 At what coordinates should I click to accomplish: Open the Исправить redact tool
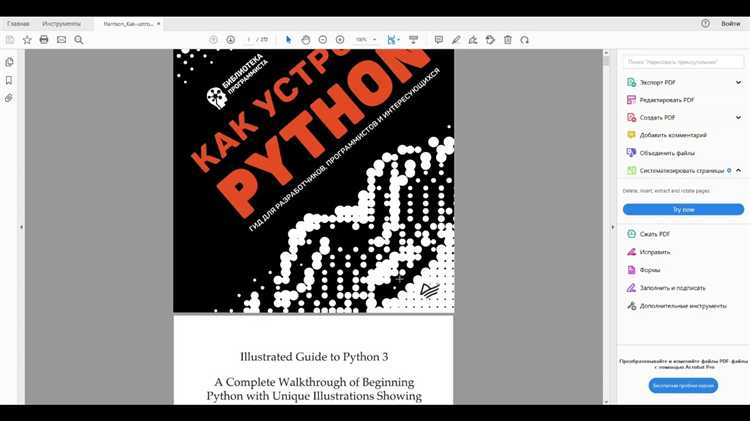[654, 252]
